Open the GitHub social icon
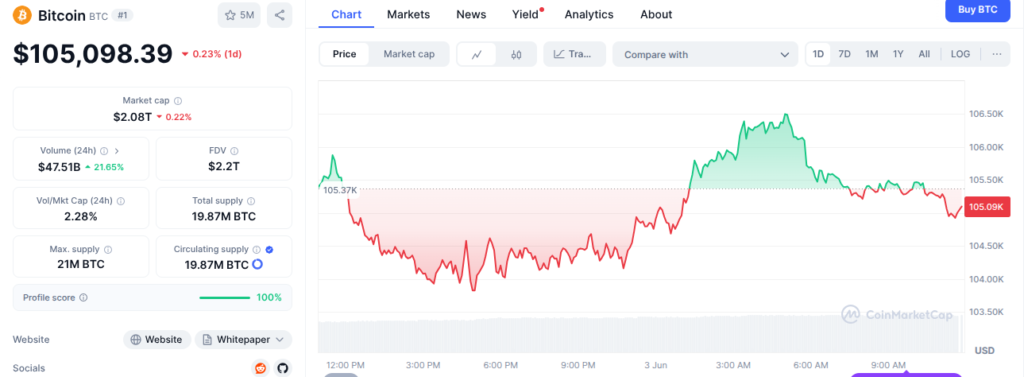Screen dimensions: 1024x377 coord(282,368)
